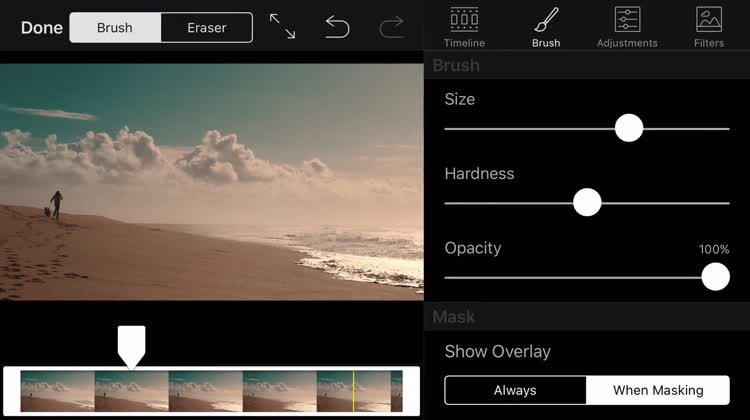Select the Brush mode segment
750x420 pixels.
click(115, 28)
